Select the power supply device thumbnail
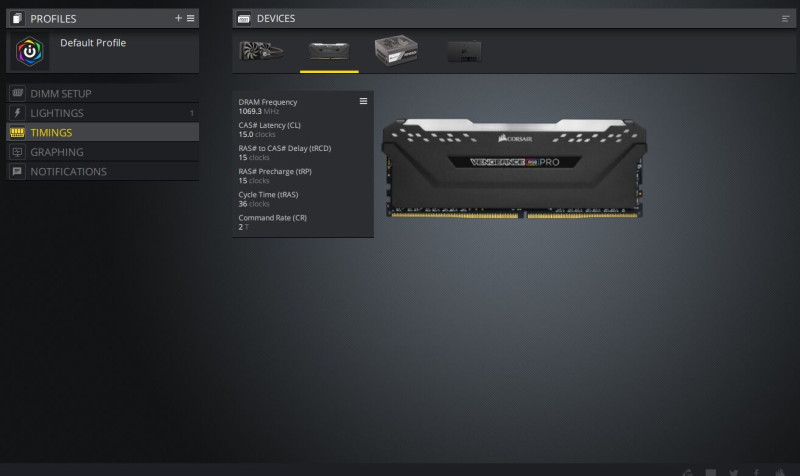 pyautogui.click(x=396, y=50)
